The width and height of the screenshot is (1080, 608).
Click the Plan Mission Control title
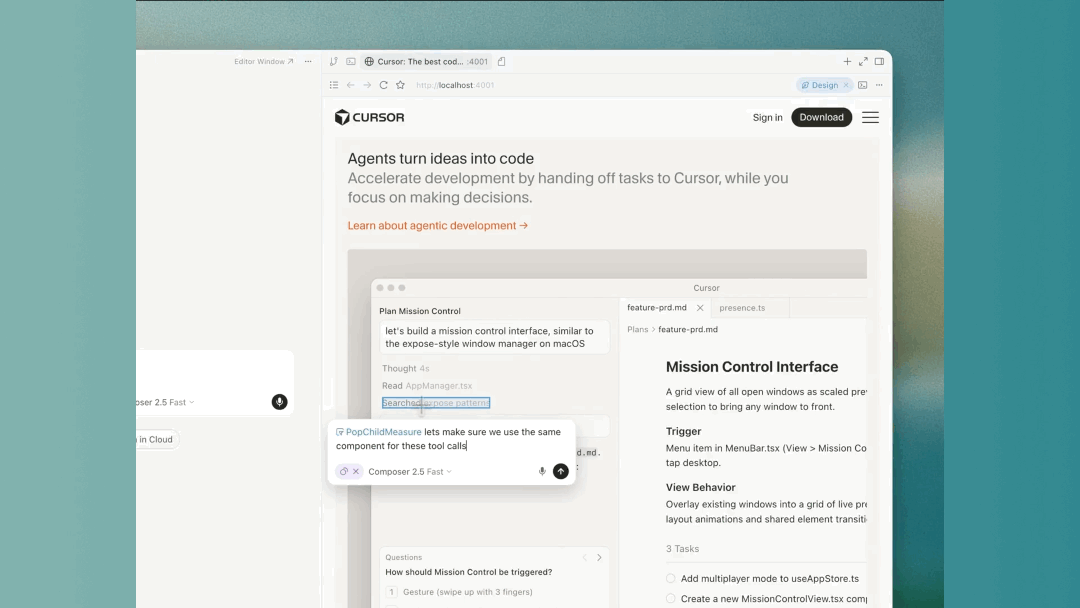tap(419, 311)
